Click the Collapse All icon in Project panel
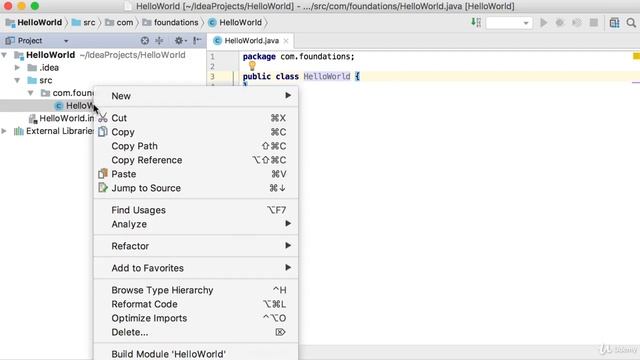 coord(159,40)
